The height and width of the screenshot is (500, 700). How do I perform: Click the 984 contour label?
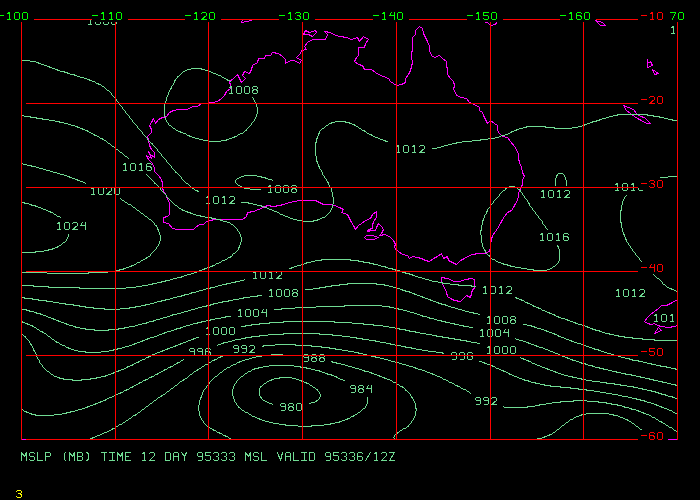pyautogui.click(x=361, y=389)
